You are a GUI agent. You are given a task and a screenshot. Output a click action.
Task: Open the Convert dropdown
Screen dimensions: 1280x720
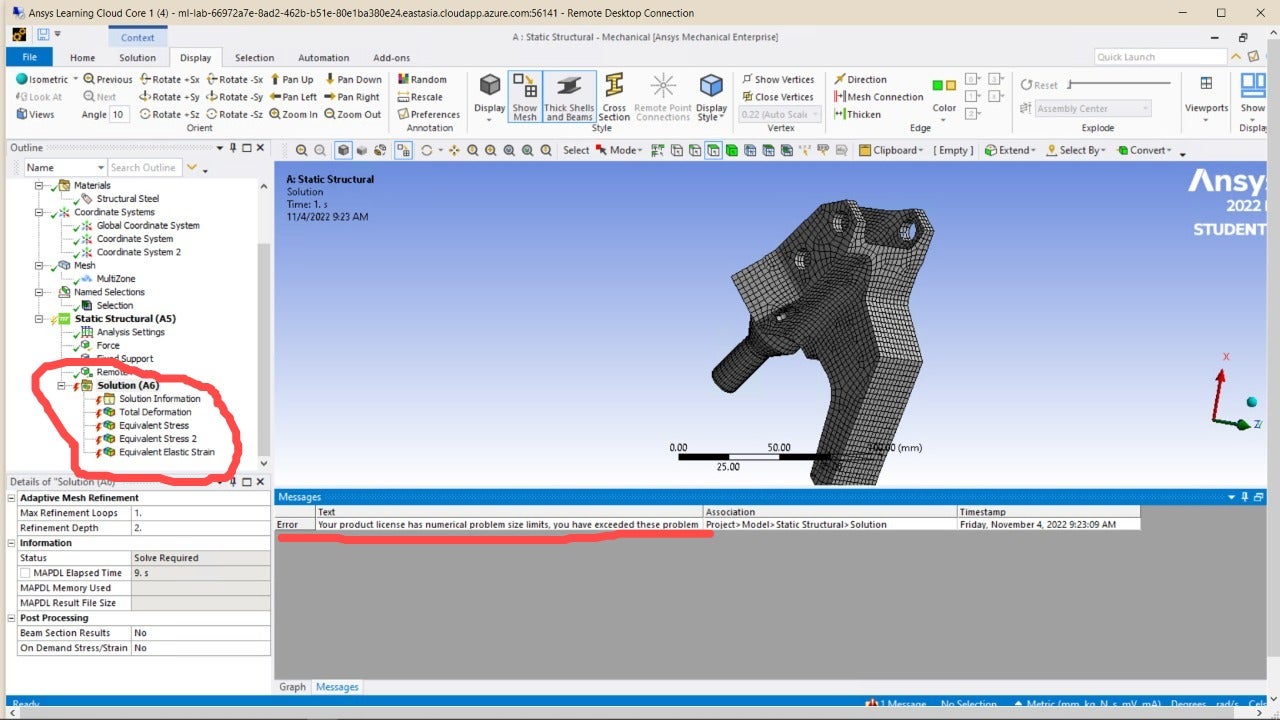(1144, 150)
